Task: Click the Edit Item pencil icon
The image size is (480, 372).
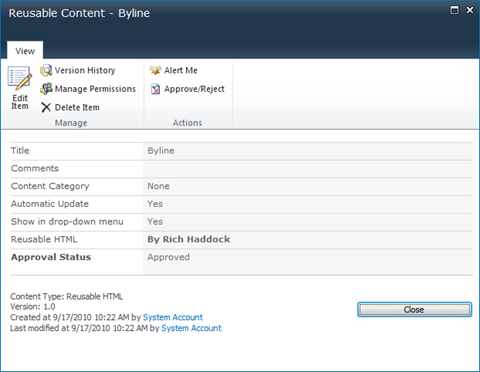Action: (x=19, y=78)
